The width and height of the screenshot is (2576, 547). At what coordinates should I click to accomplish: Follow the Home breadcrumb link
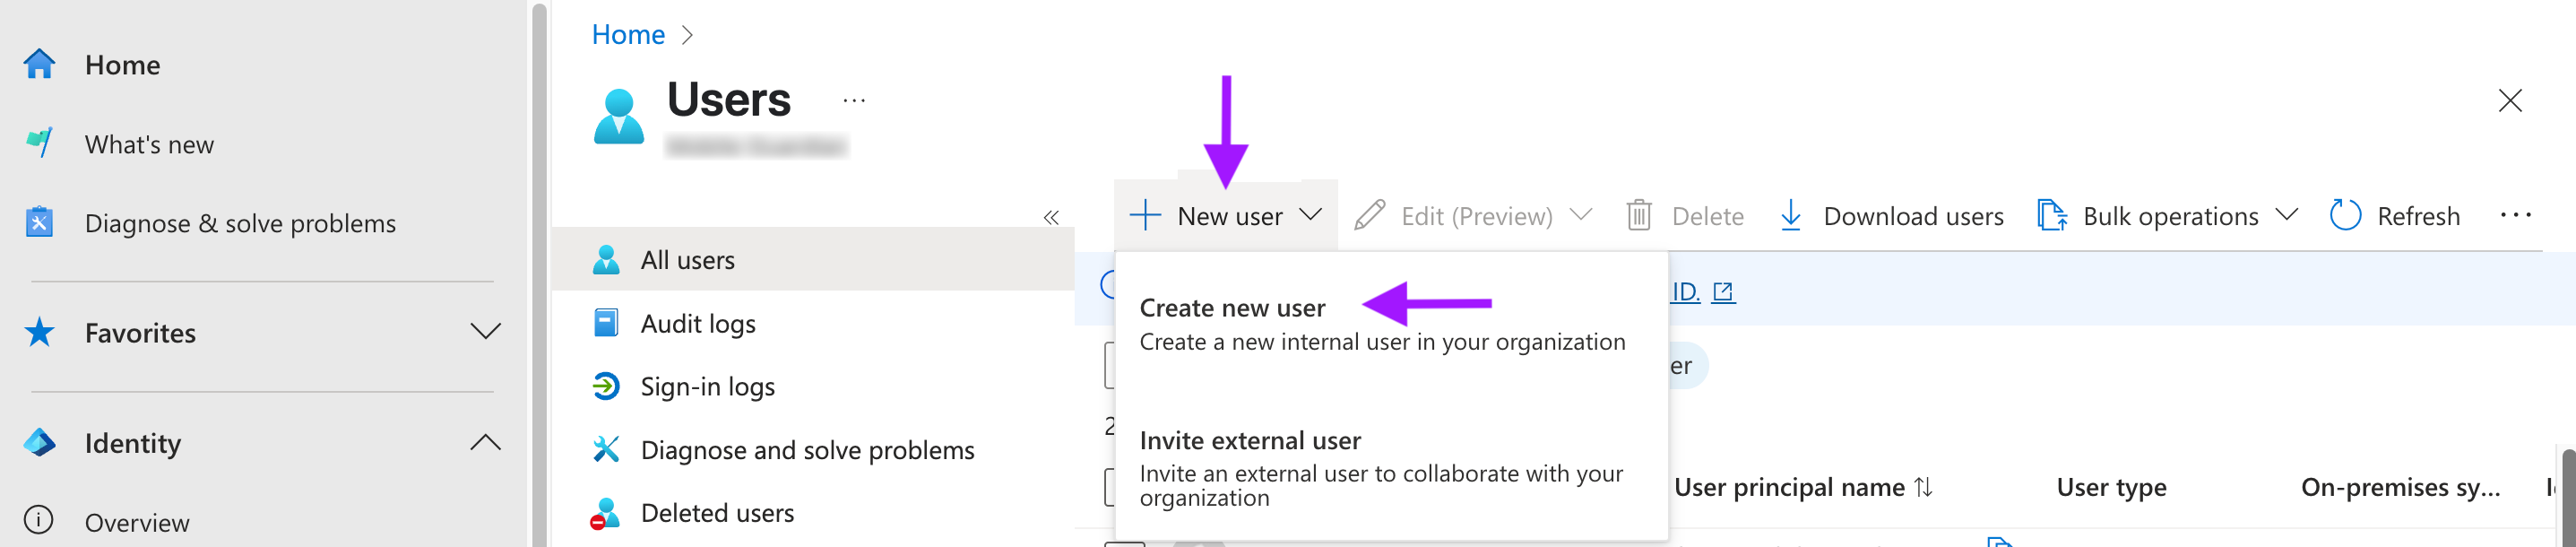[x=628, y=35]
